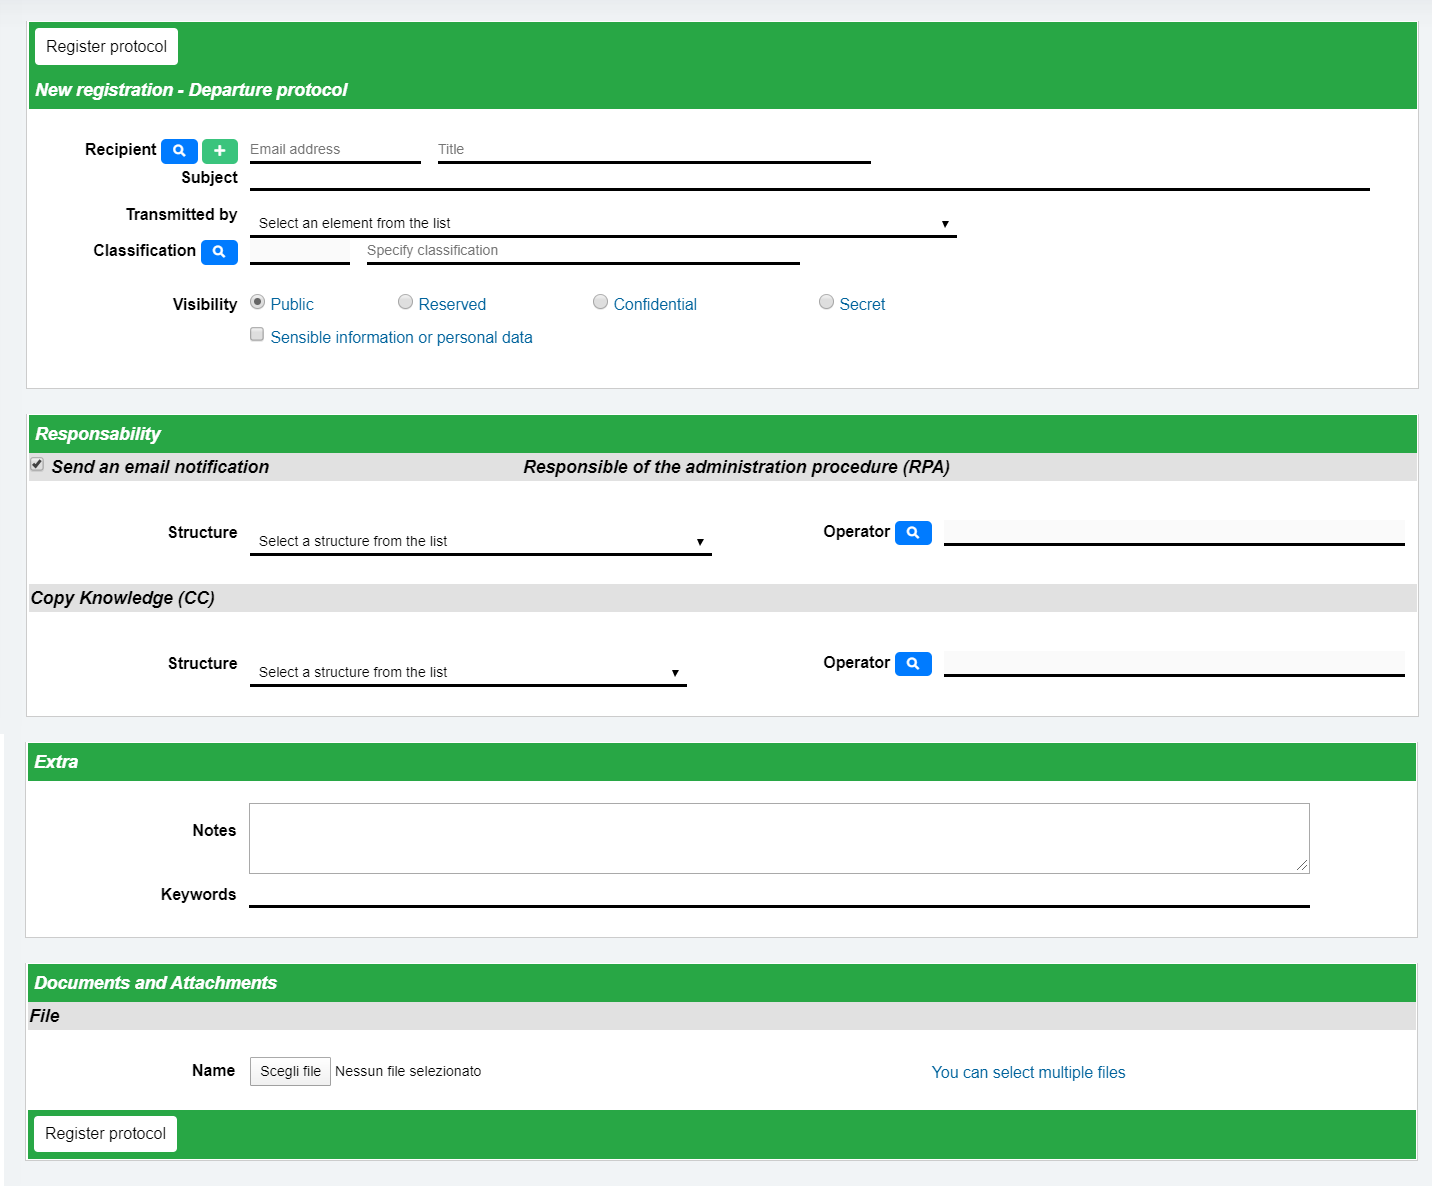Focus the classification code field
Screen dimensions: 1432x1186
pyautogui.click(x=300, y=251)
